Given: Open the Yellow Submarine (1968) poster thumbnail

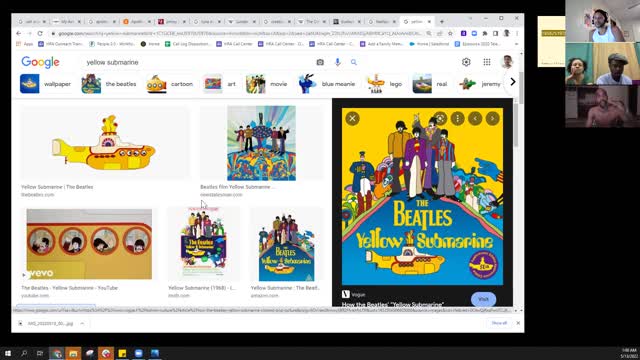Looking at the screenshot, I should 203,243.
